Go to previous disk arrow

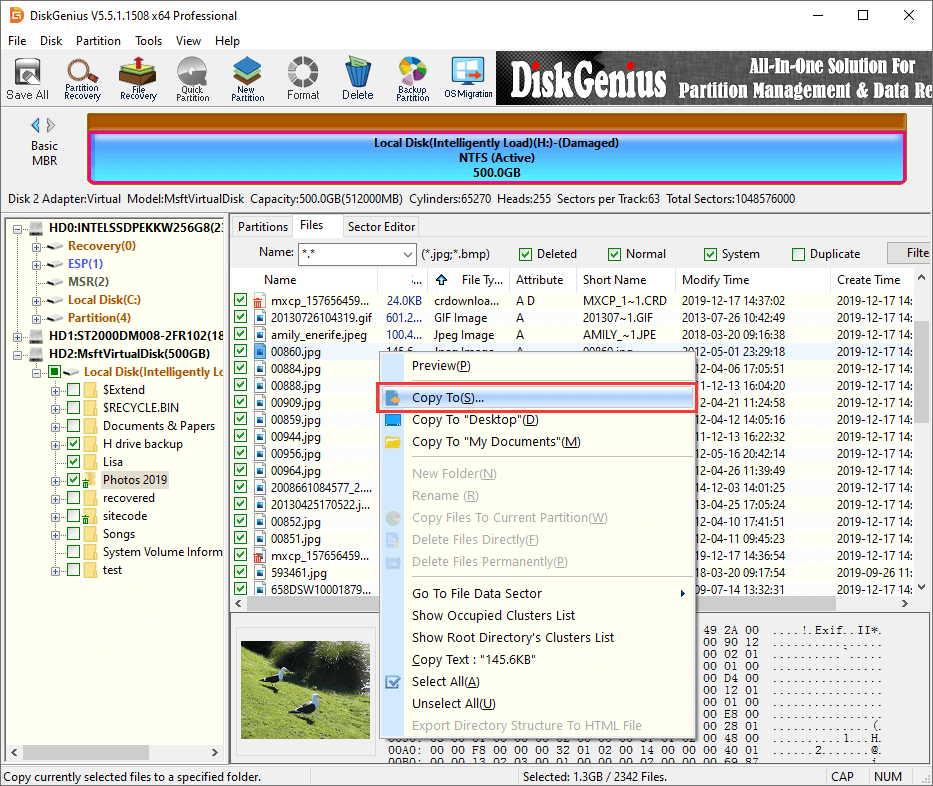(35, 125)
